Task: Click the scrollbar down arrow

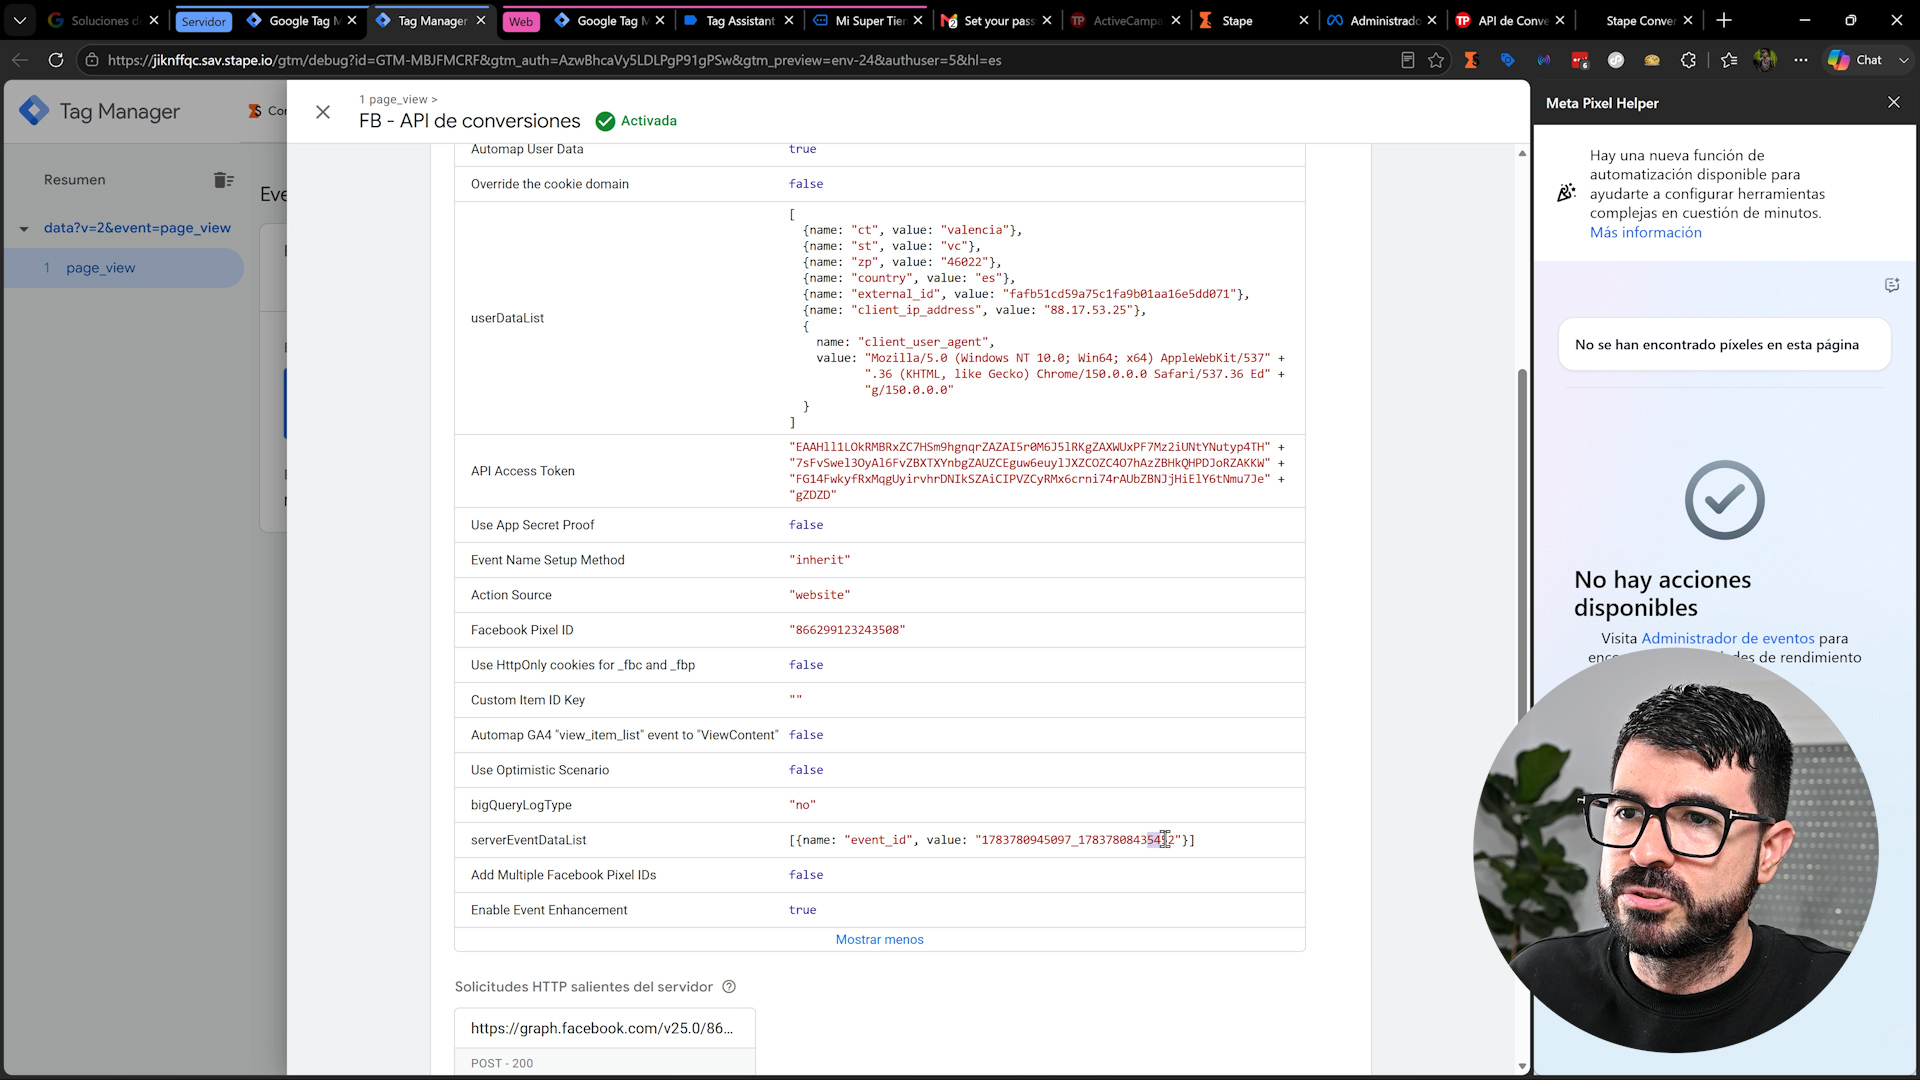Action: (1522, 1066)
